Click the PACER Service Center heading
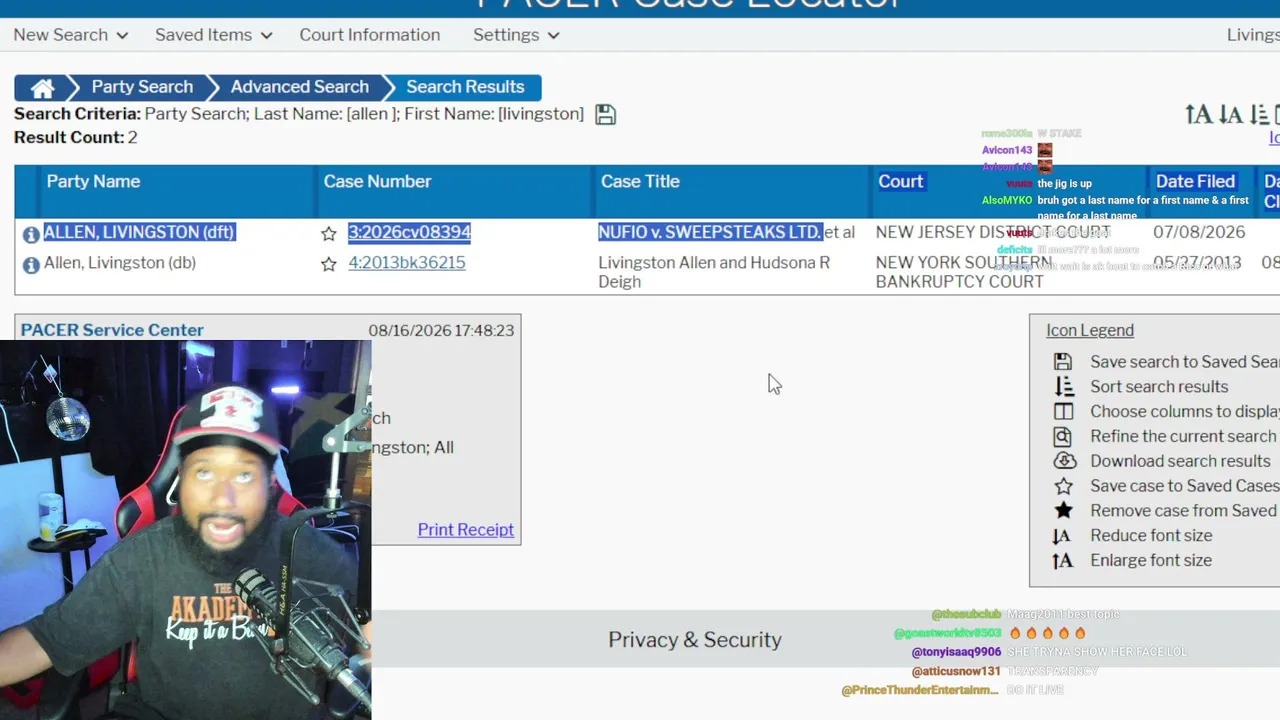This screenshot has height=720, width=1280. (112, 330)
